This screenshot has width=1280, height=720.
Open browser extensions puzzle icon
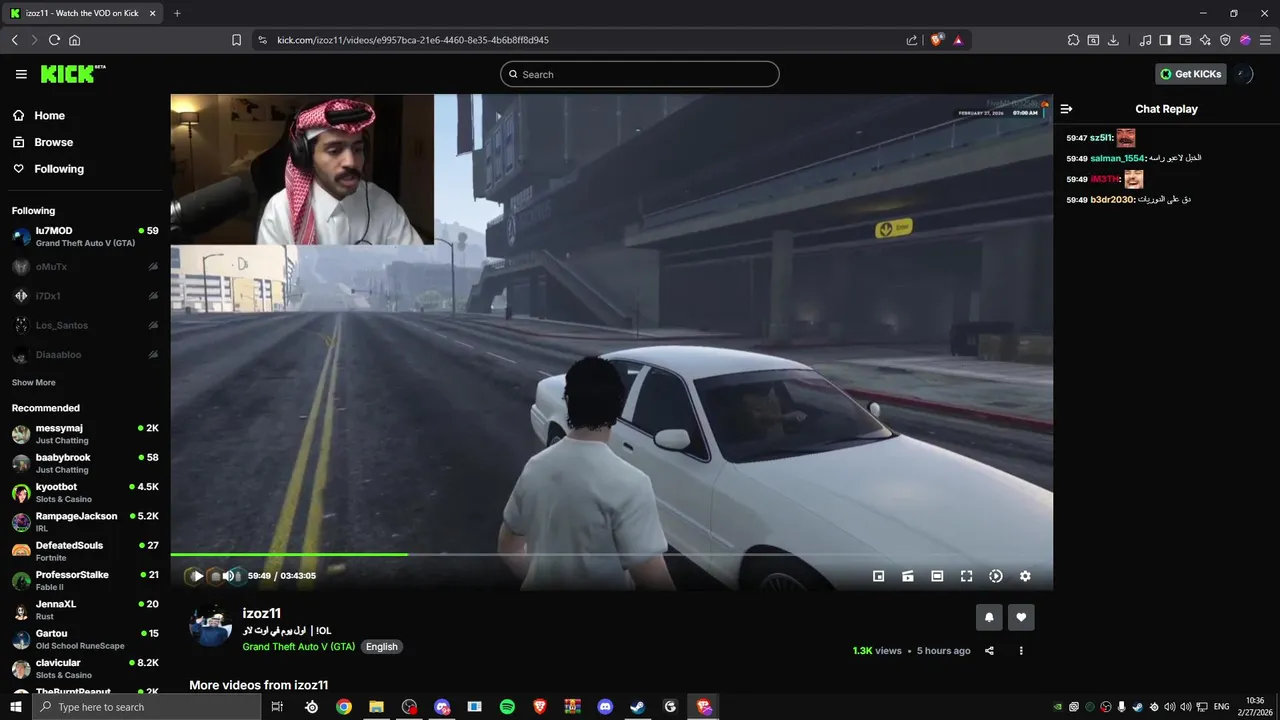(1073, 40)
